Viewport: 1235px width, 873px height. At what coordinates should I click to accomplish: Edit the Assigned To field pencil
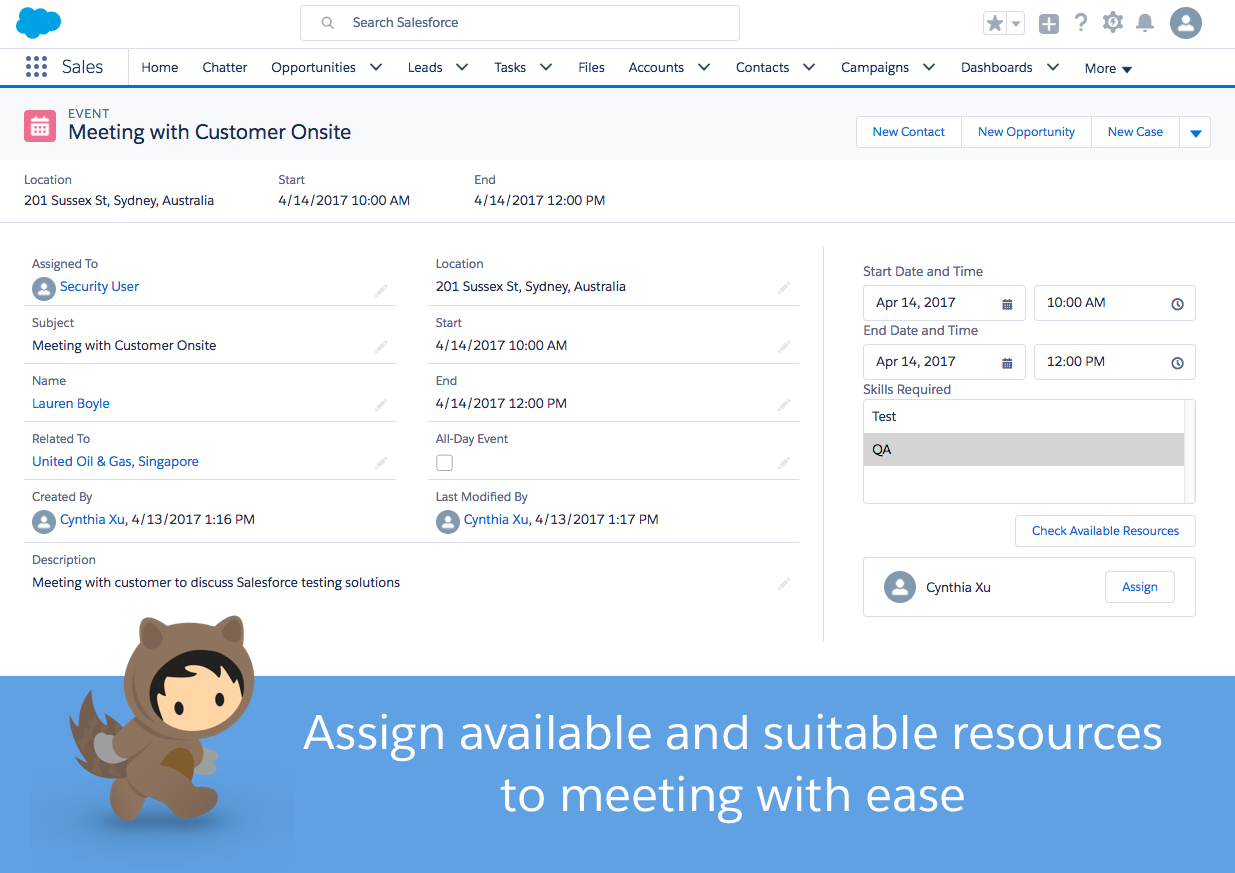[381, 290]
